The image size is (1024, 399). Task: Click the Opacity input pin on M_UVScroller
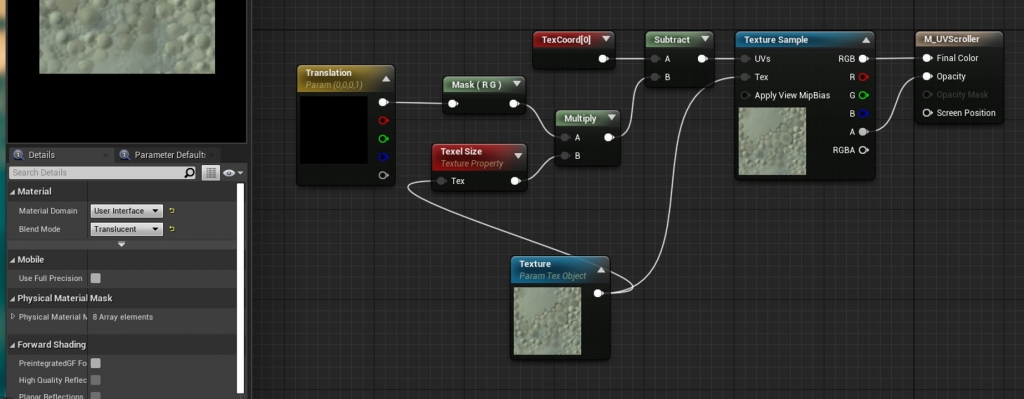(927, 76)
